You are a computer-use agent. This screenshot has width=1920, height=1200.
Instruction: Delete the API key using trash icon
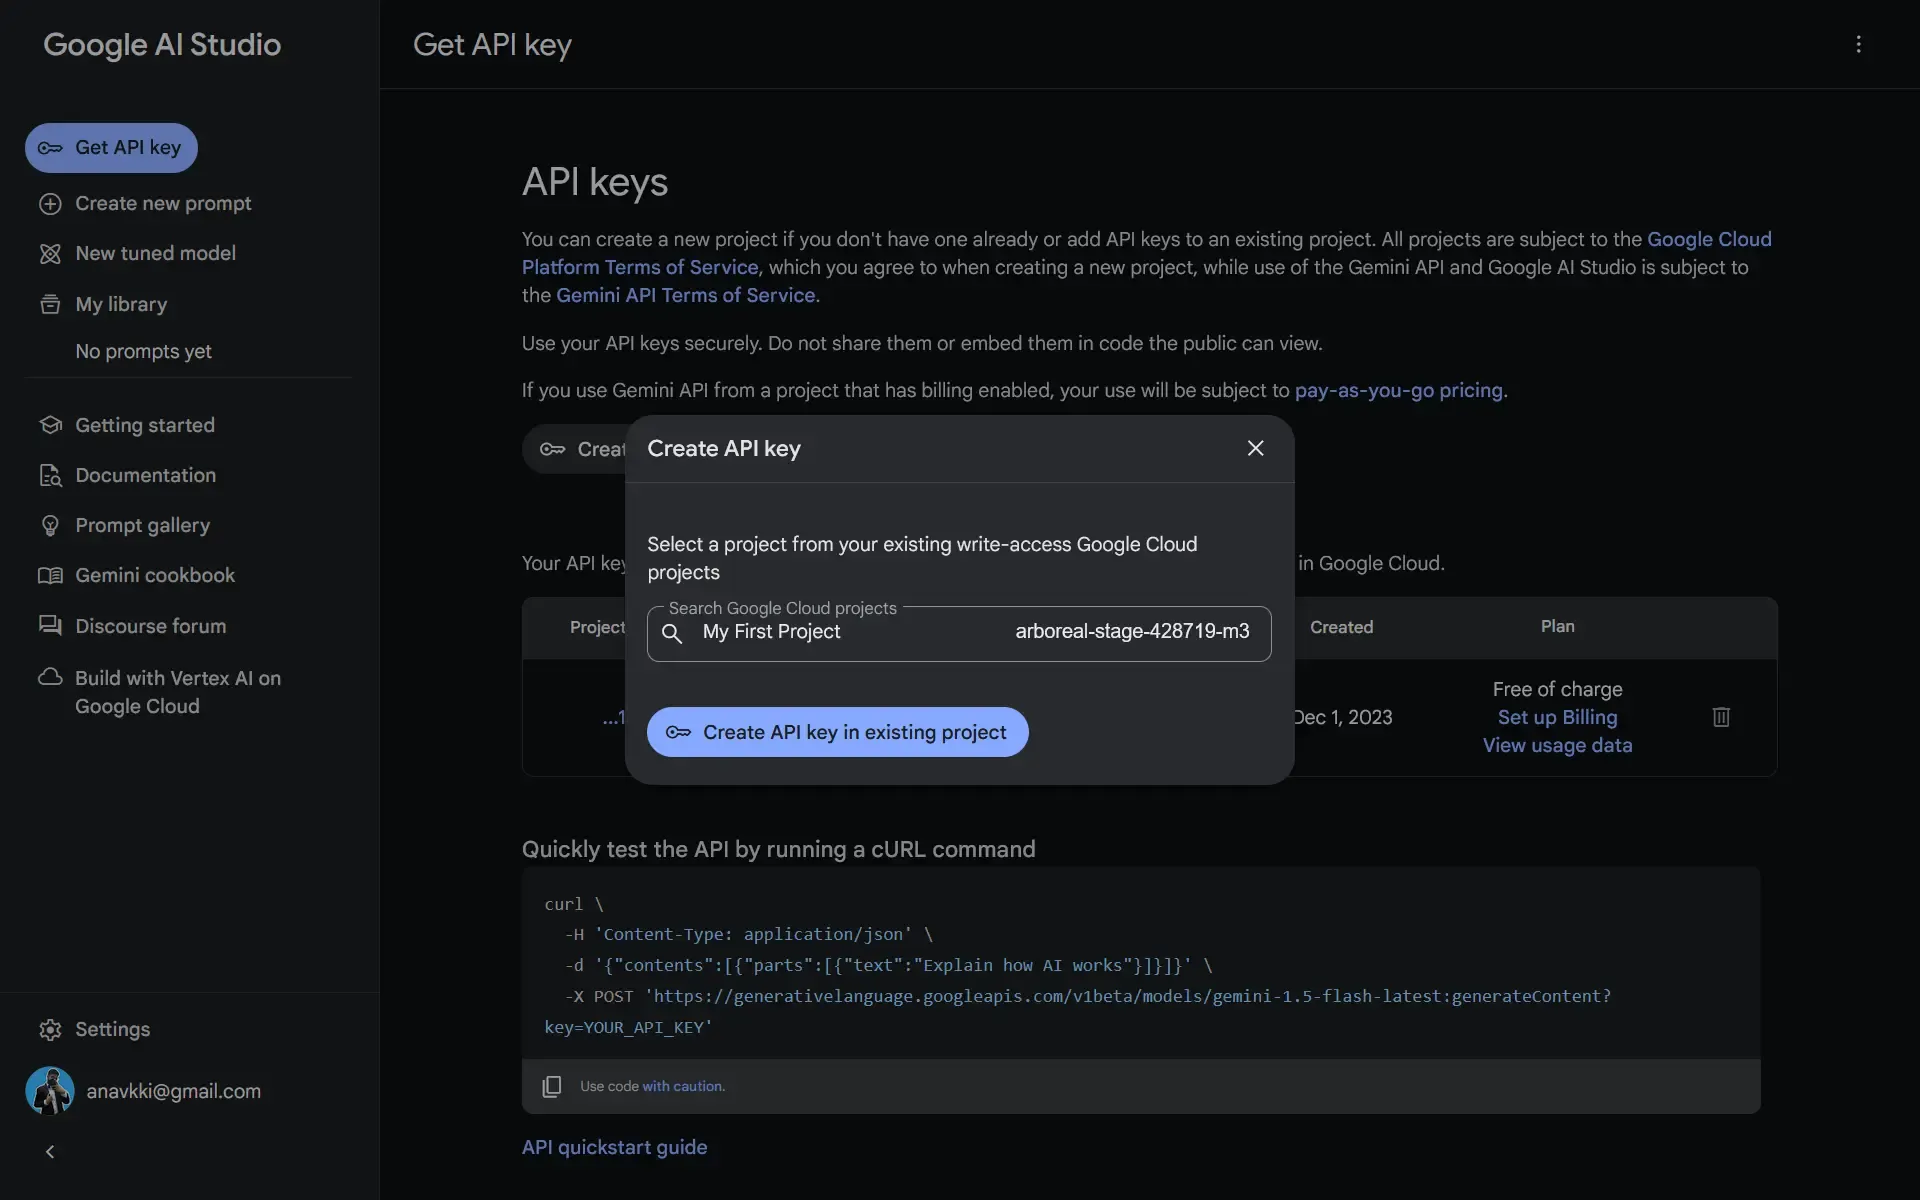point(1721,717)
